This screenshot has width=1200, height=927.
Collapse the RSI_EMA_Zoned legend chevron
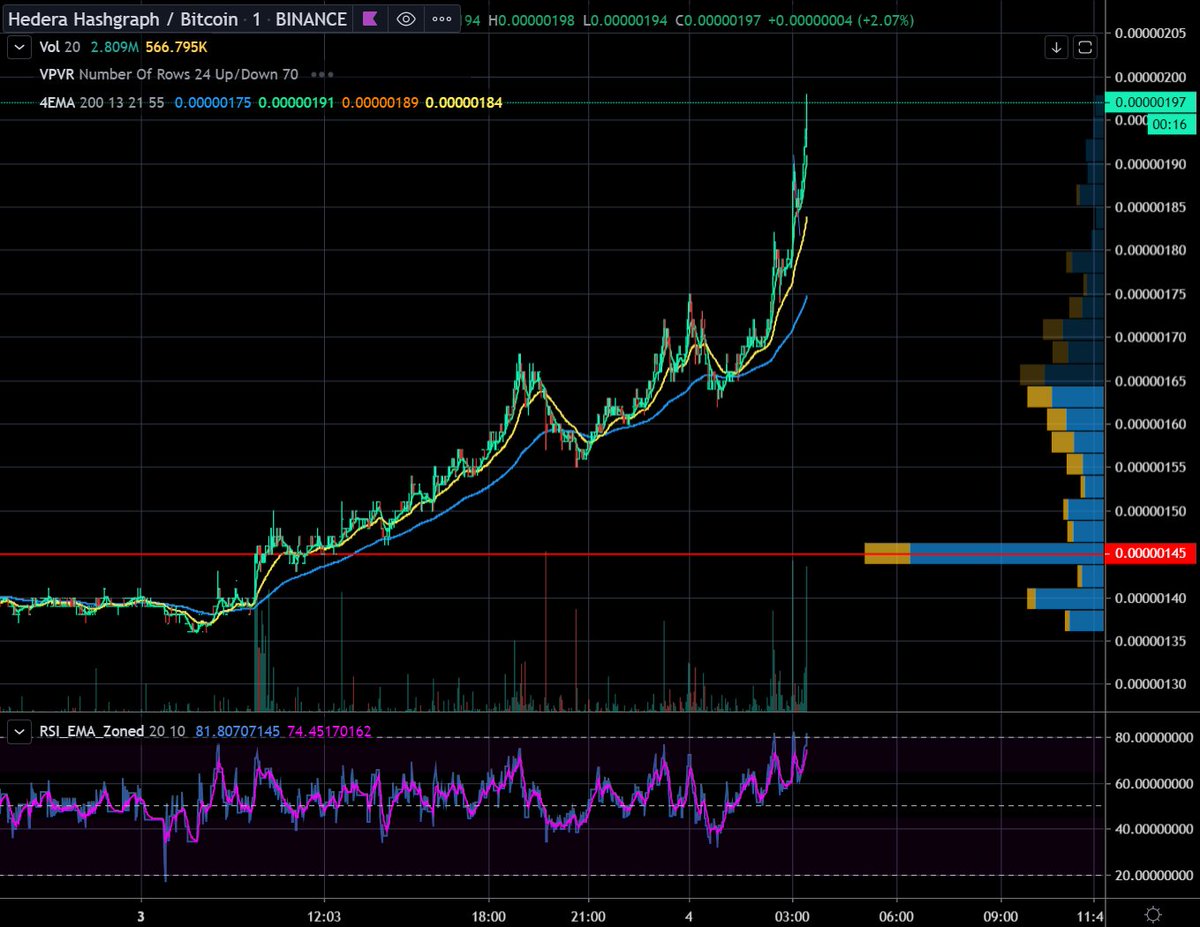coord(18,732)
